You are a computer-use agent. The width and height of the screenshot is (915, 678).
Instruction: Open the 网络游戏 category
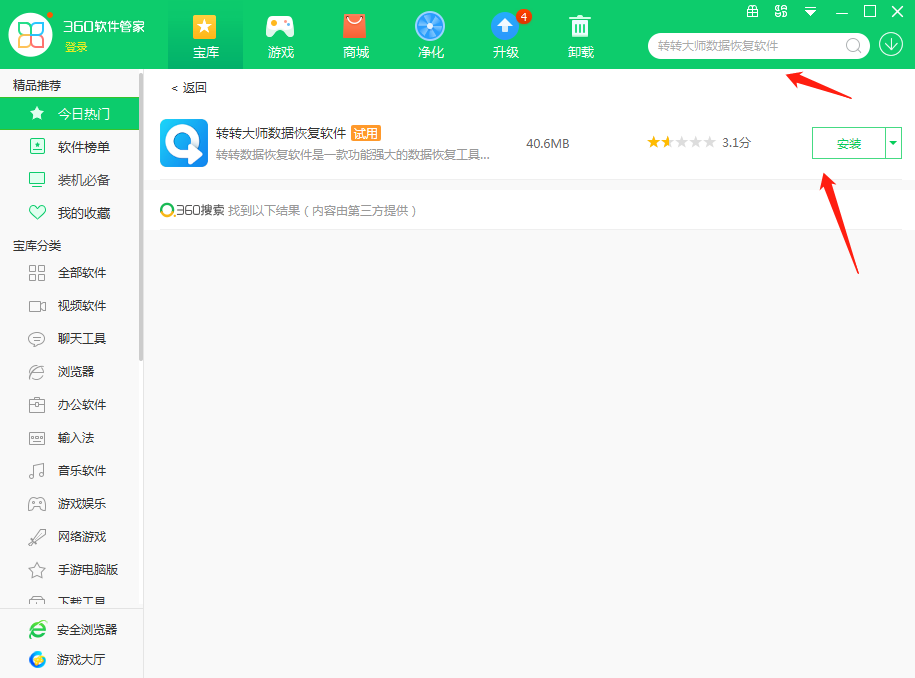point(69,536)
